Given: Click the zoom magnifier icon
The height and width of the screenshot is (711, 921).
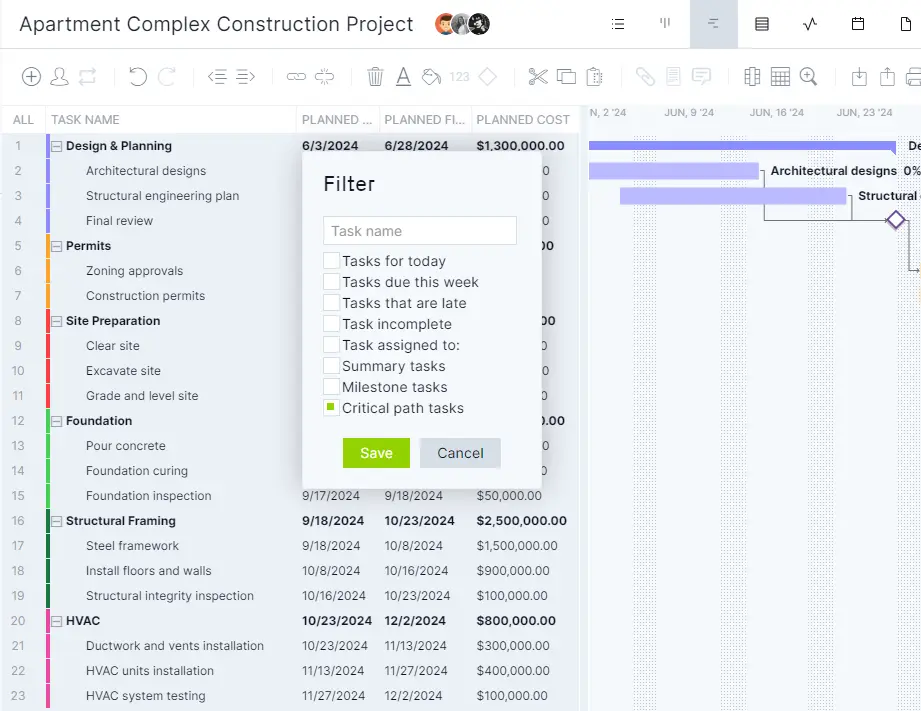Looking at the screenshot, I should 808,77.
